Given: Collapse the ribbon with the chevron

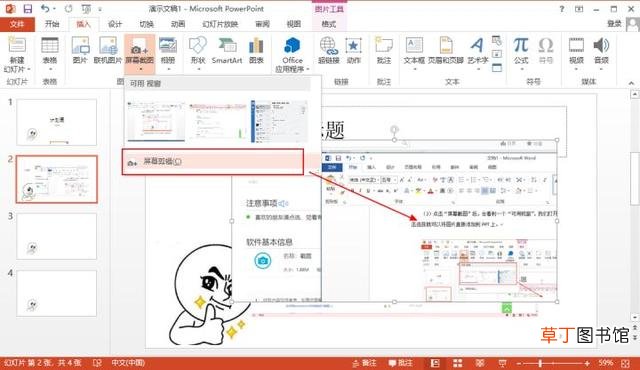Looking at the screenshot, I should [631, 83].
